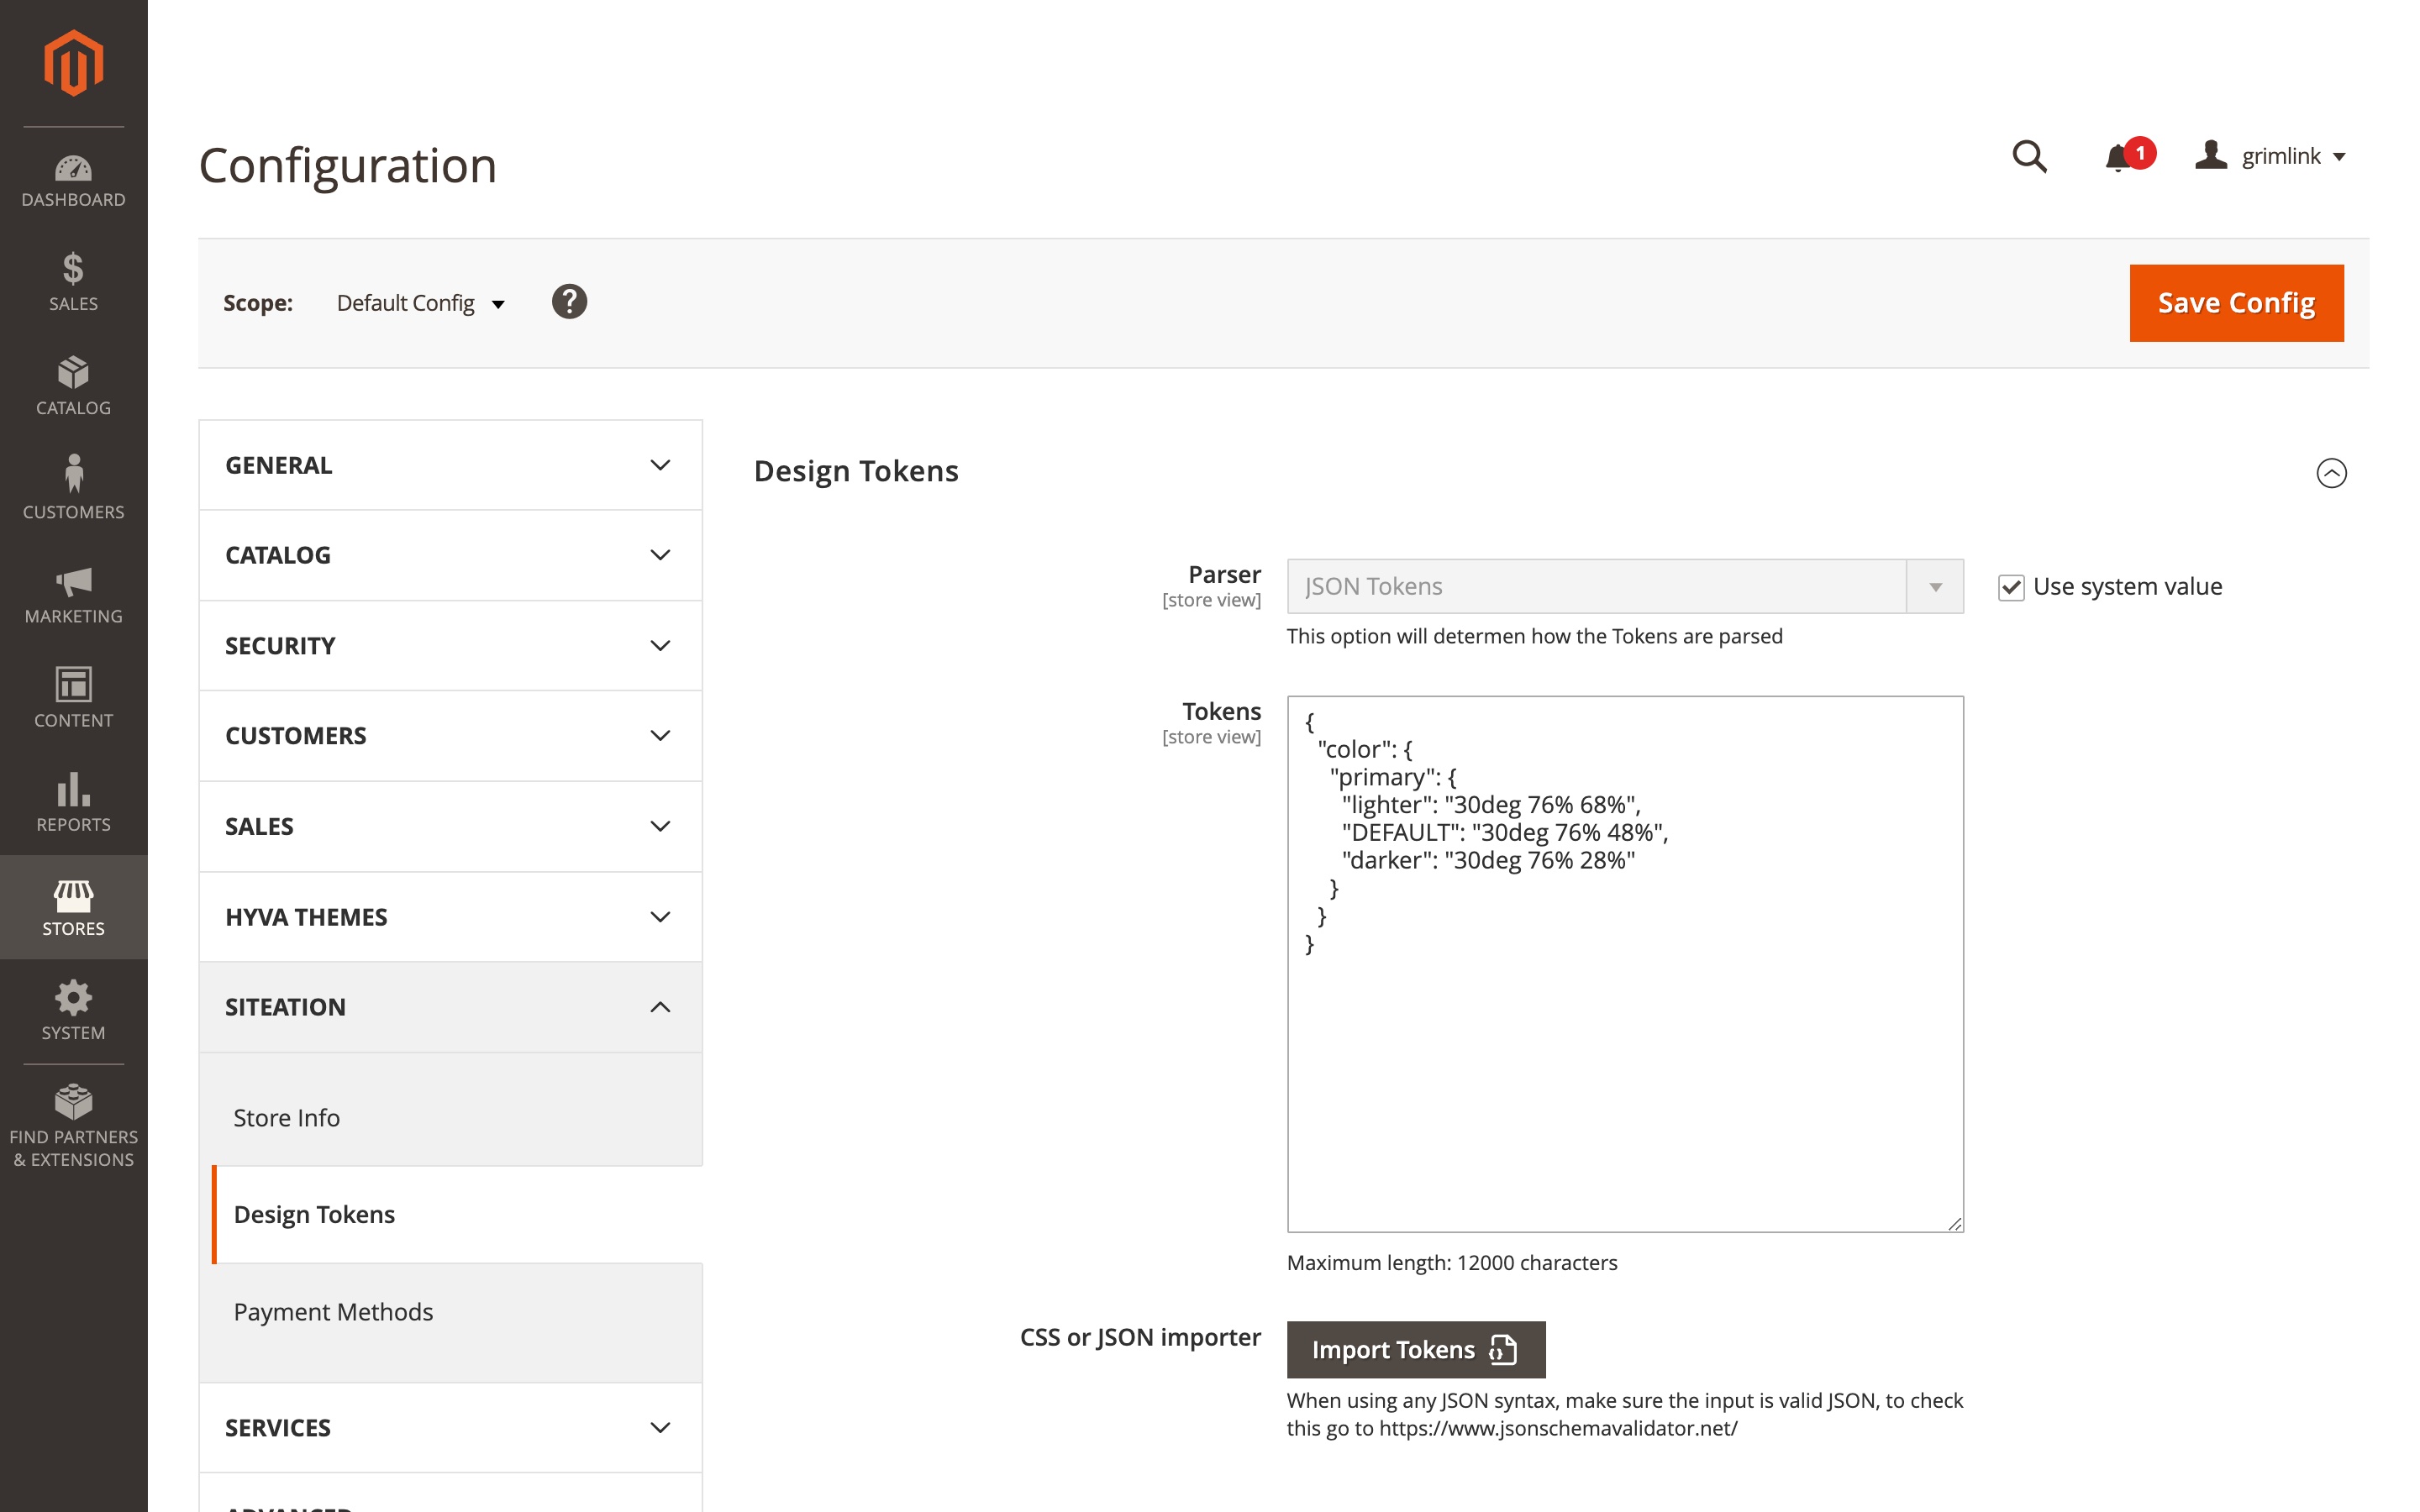2420x1512 pixels.
Task: Click the Import Tokens button
Action: pos(1415,1349)
